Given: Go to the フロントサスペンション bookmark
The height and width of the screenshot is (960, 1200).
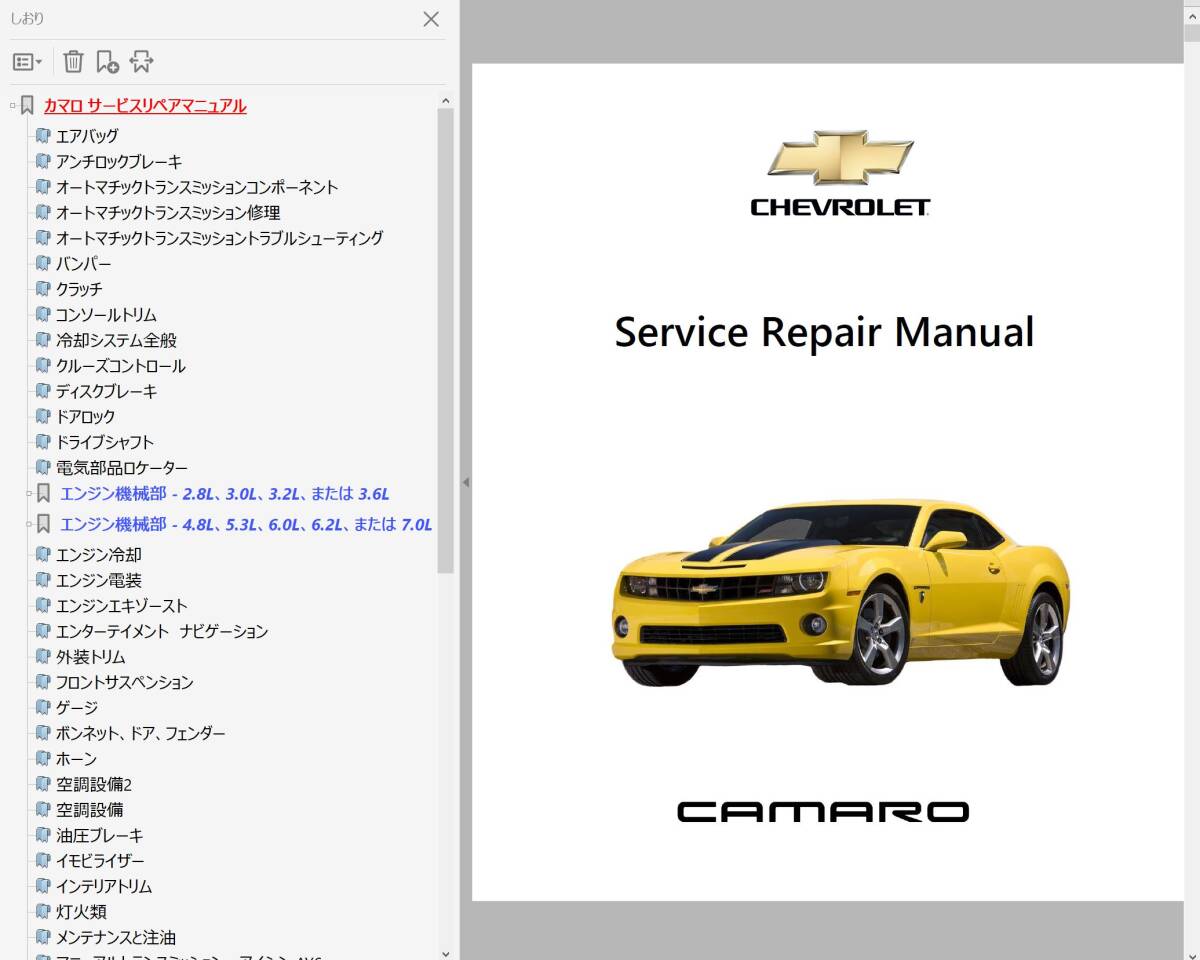Looking at the screenshot, I should click(124, 682).
